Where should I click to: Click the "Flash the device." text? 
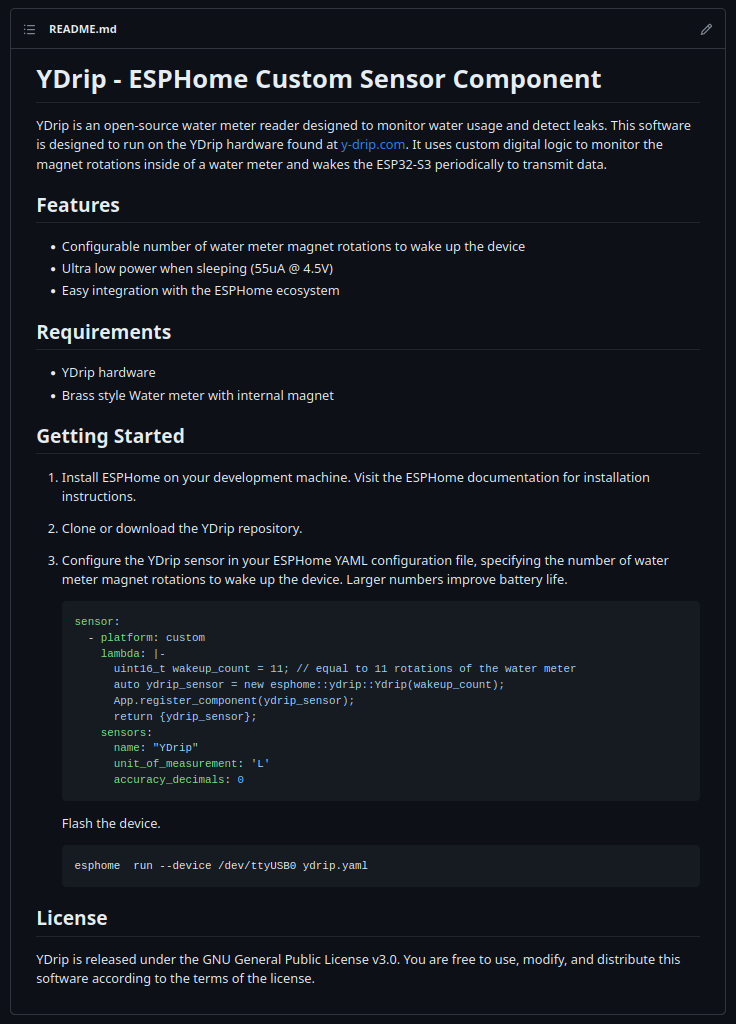[111, 824]
